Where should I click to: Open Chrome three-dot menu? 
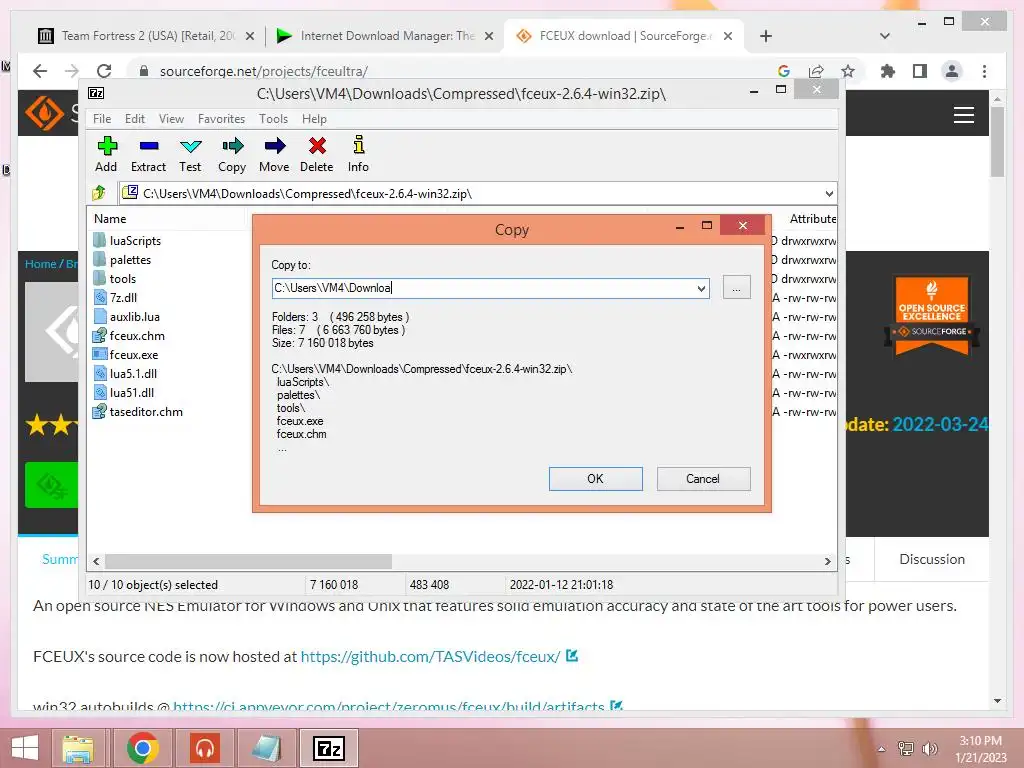(984, 71)
